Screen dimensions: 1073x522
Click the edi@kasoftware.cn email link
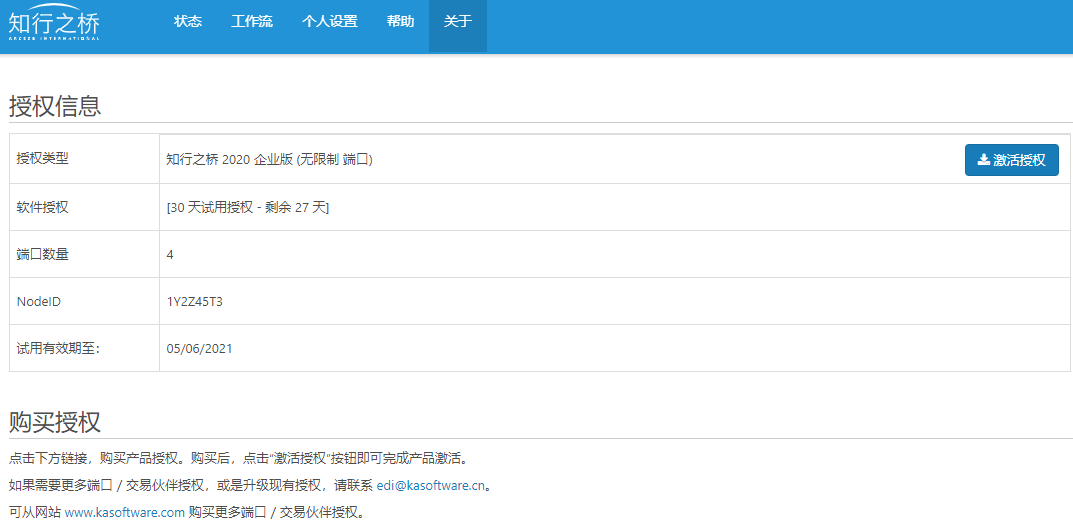(x=430, y=486)
